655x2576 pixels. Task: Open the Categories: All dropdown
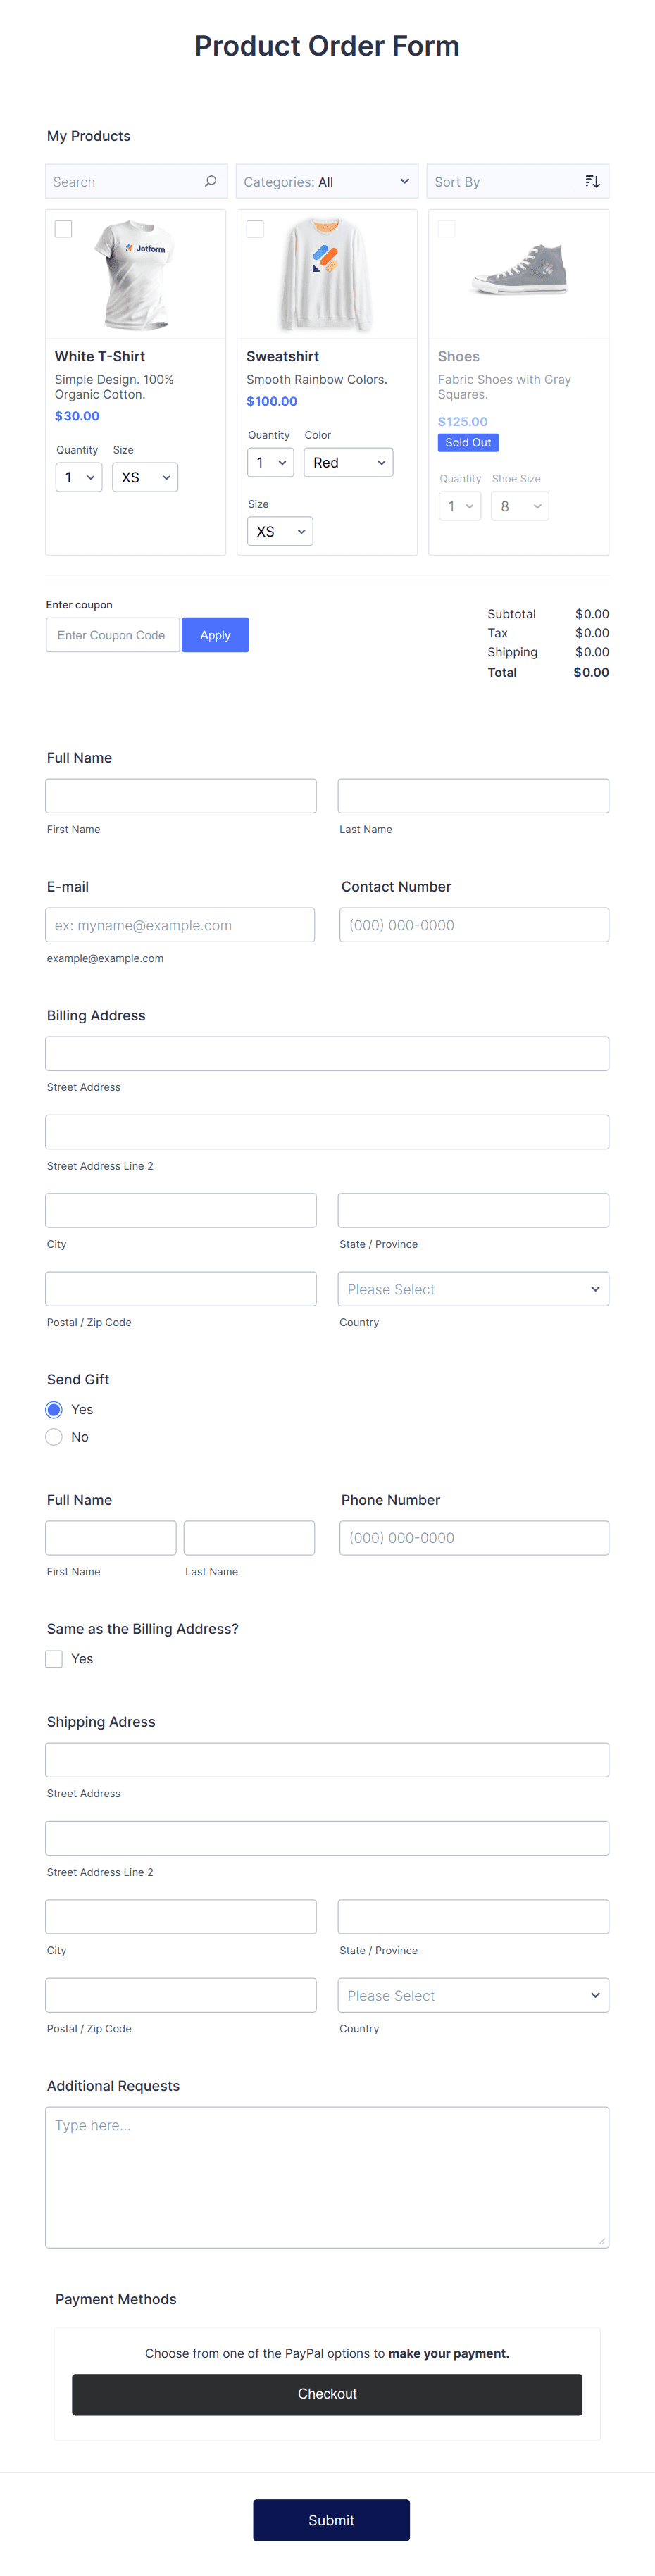tap(327, 181)
